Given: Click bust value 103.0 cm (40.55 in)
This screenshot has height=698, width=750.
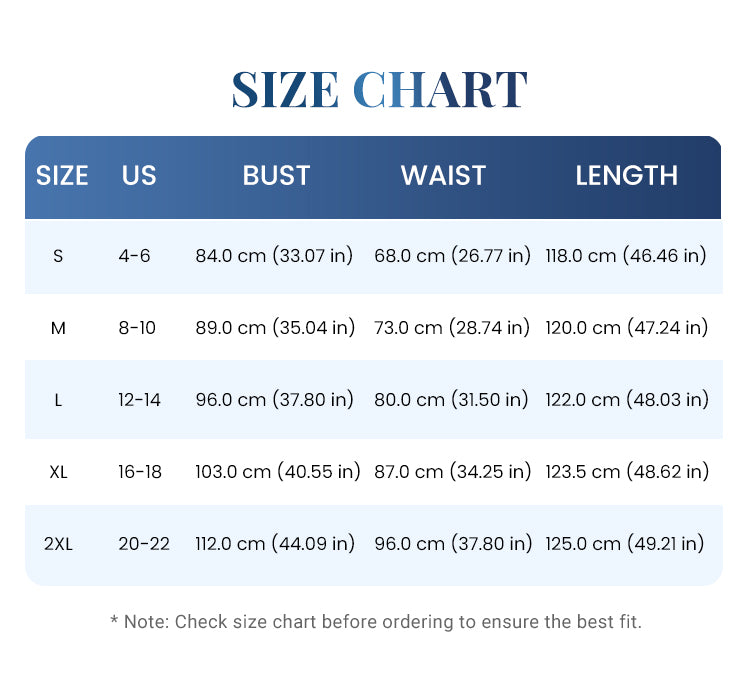Looking at the screenshot, I should coord(277,472).
